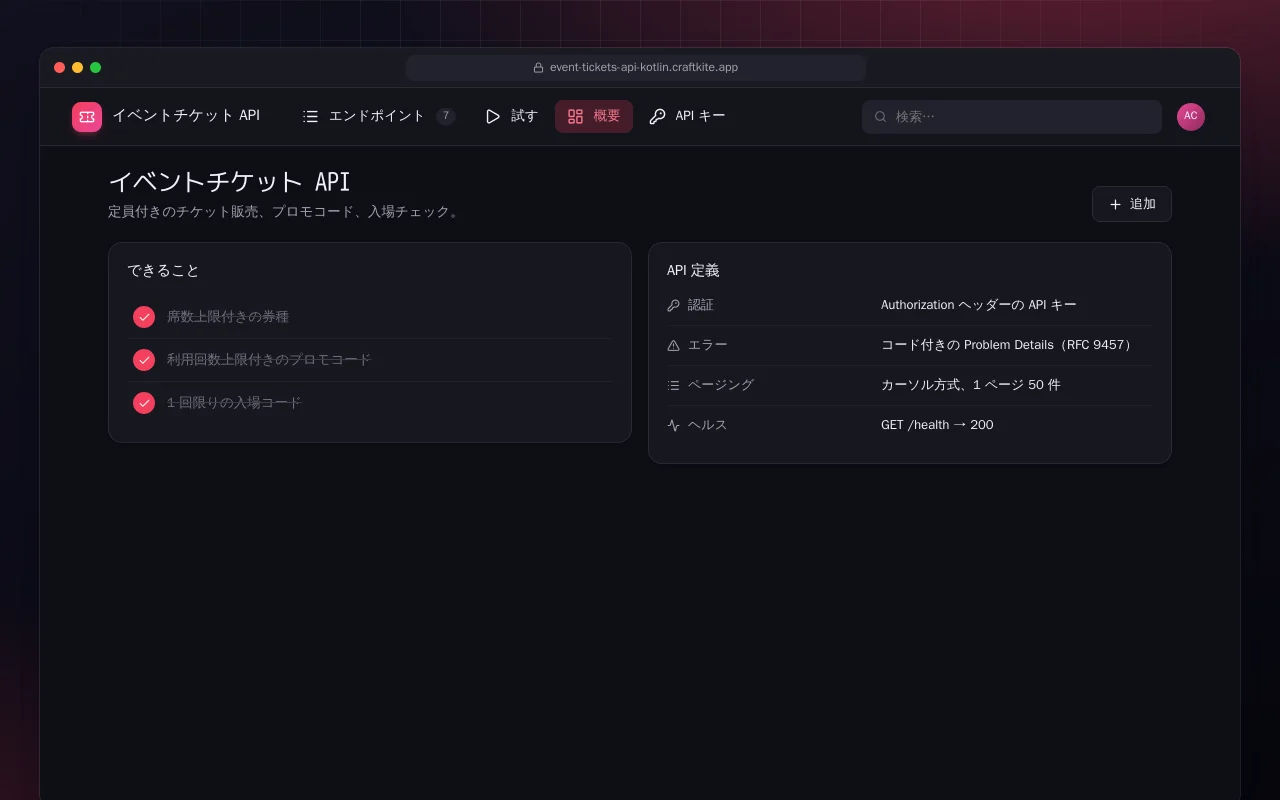1280x800 pixels.
Task: Click the list icon next to ページング
Action: pyautogui.click(x=673, y=385)
